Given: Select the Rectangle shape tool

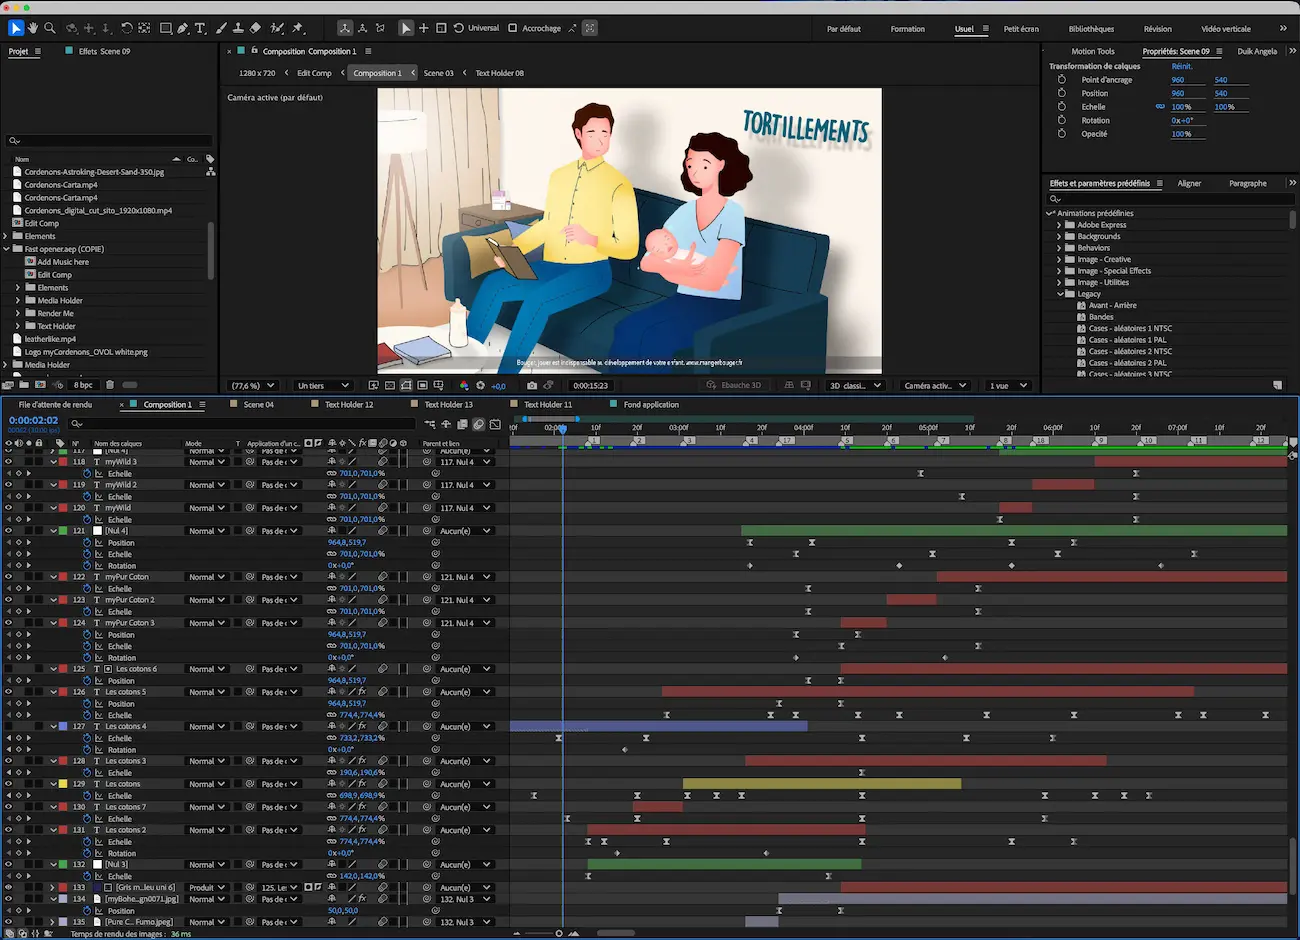Looking at the screenshot, I should (165, 28).
